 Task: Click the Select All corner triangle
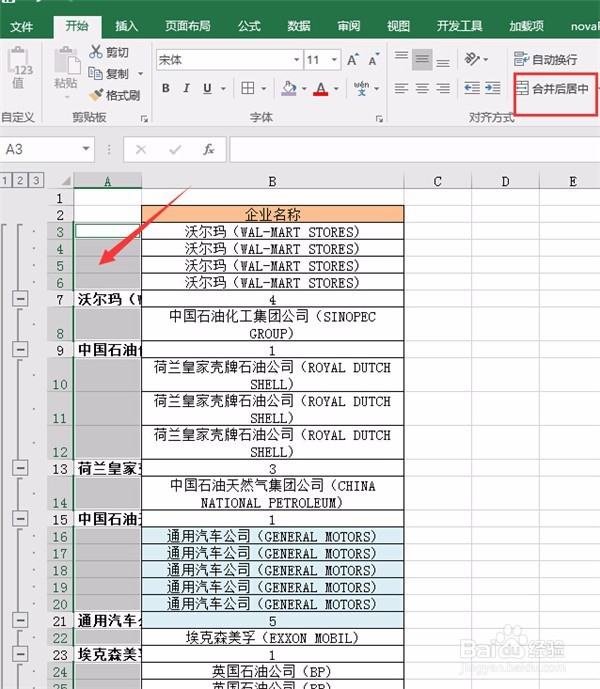tap(65, 181)
